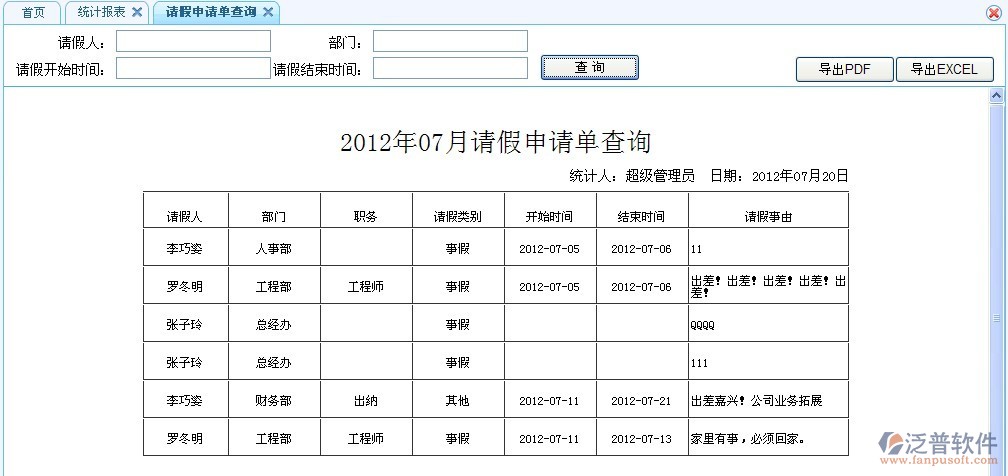This screenshot has width=1008, height=476.
Task: Select the 请假开始时间 field
Action: coord(194,68)
